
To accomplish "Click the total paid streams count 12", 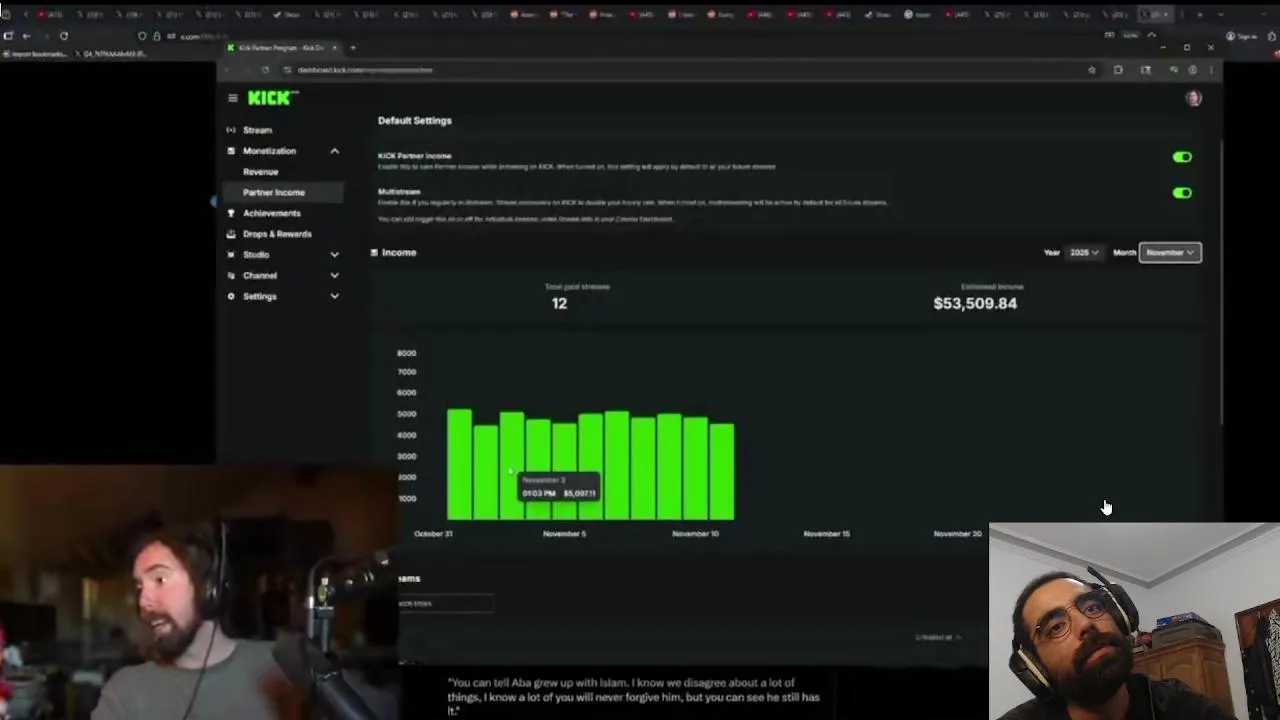I will 559,303.
